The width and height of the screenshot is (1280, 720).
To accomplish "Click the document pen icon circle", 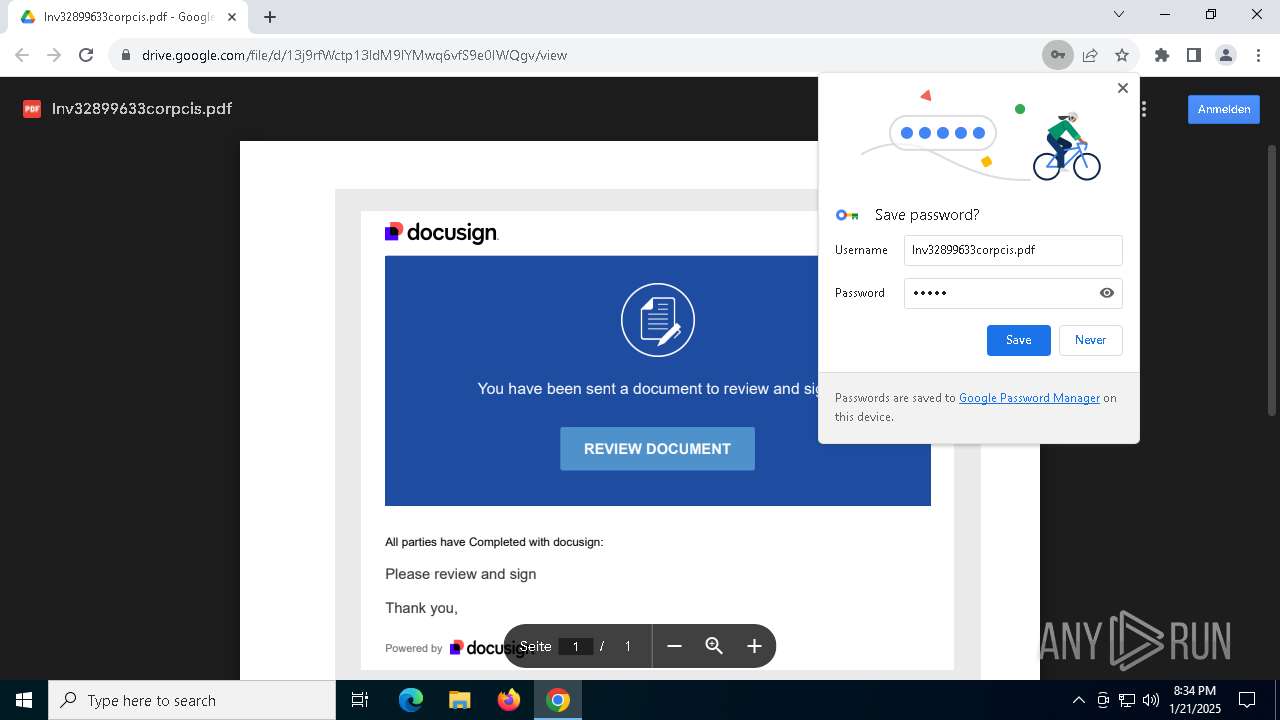I will coord(657,320).
